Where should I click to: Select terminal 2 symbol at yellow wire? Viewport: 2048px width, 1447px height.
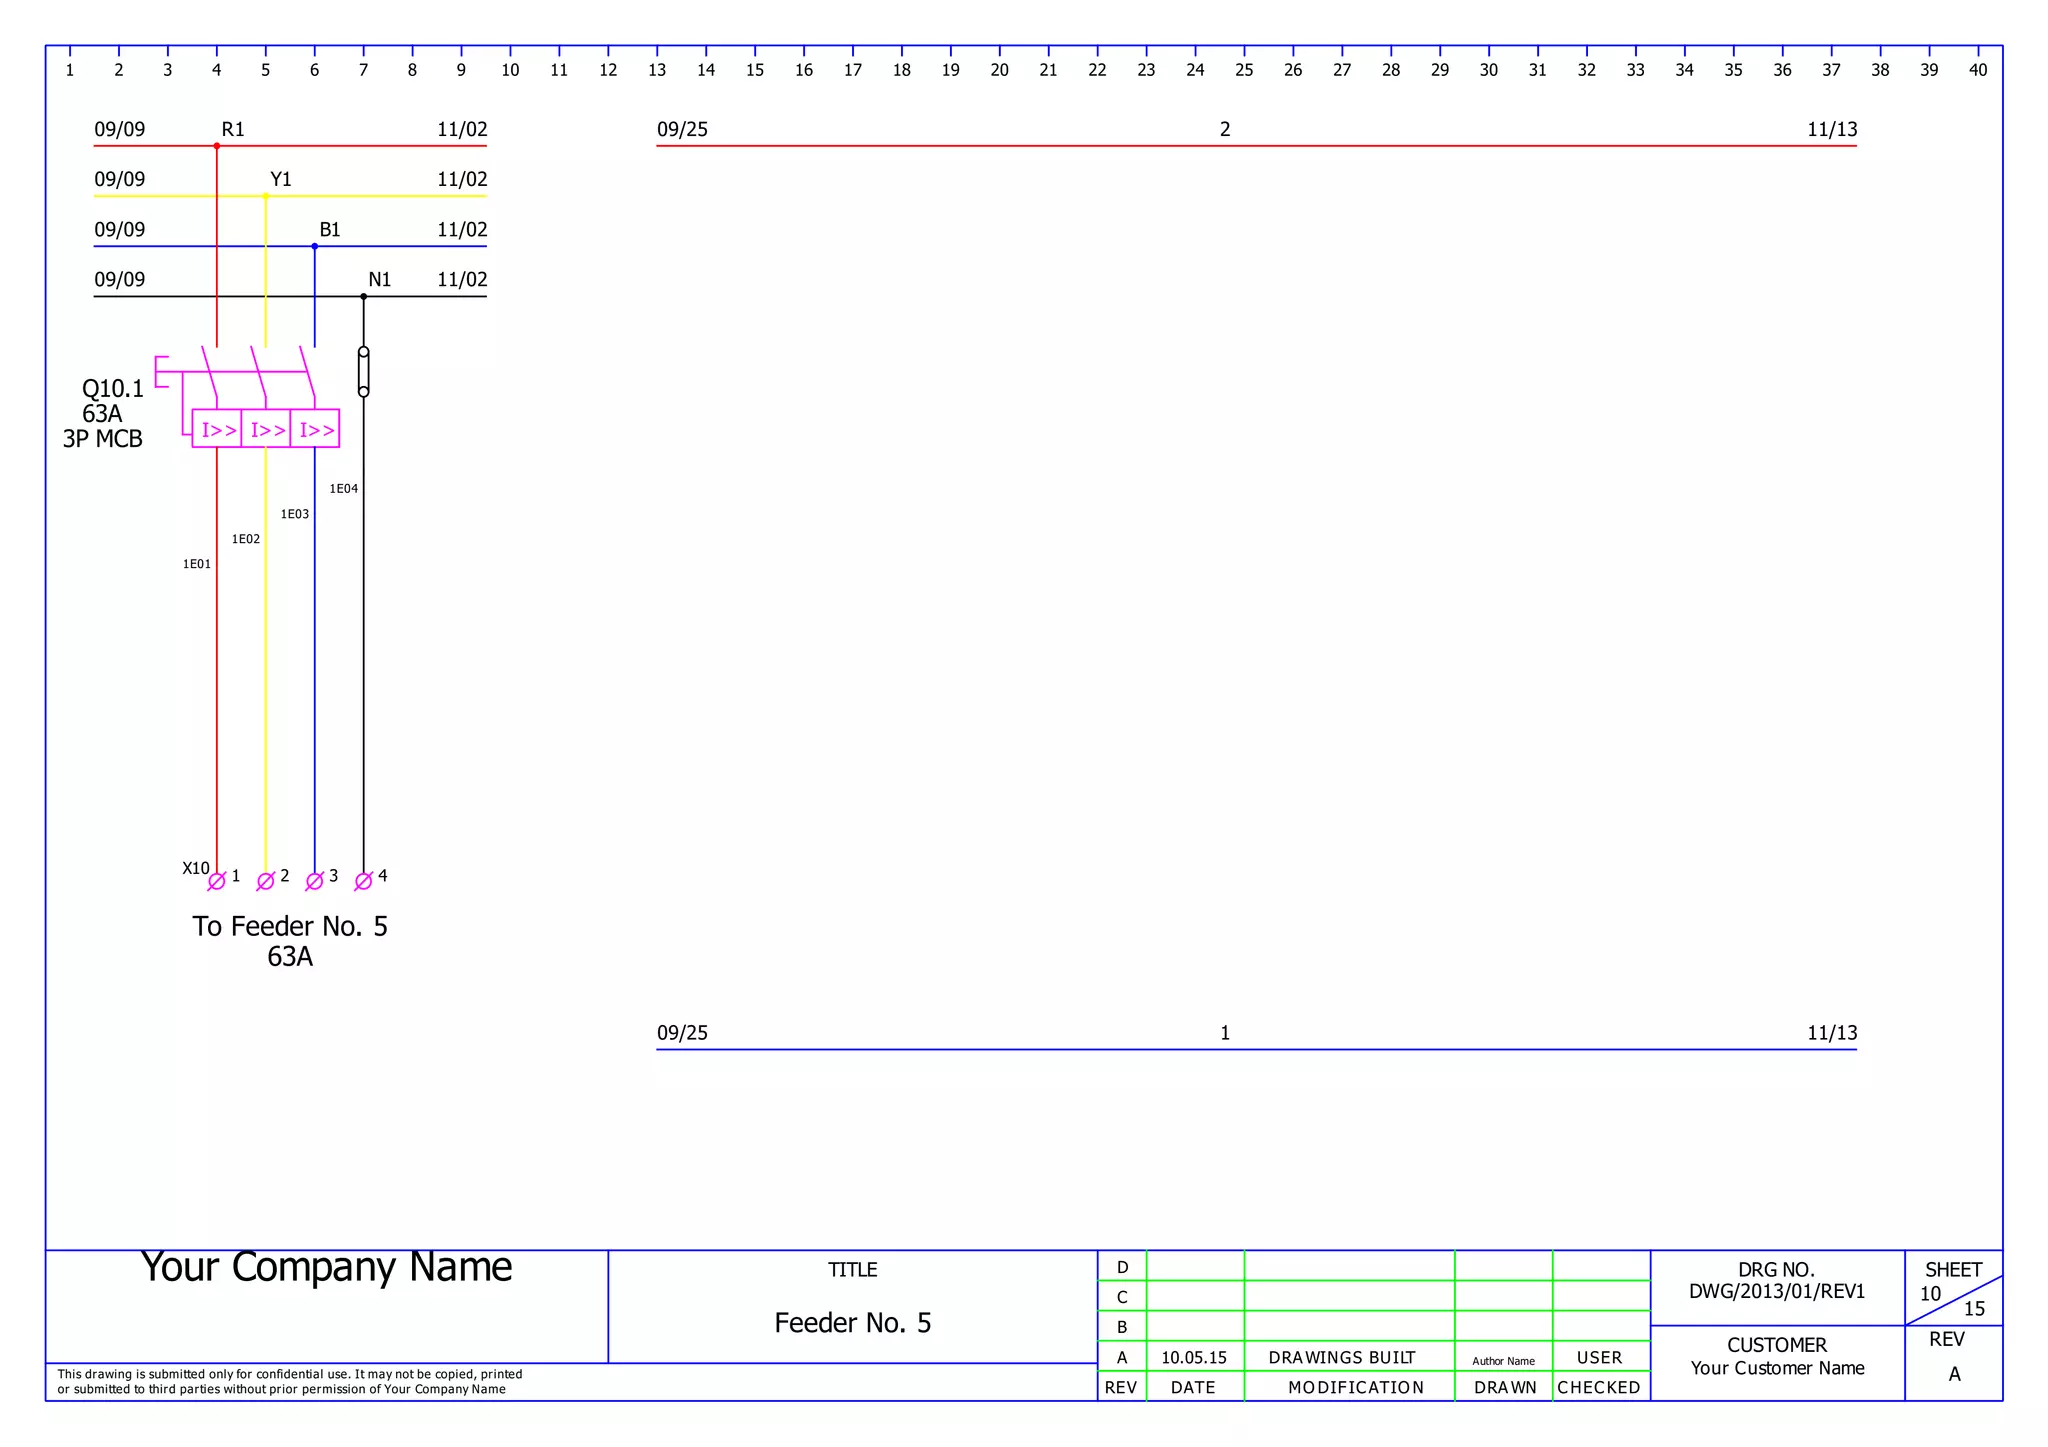point(265,881)
